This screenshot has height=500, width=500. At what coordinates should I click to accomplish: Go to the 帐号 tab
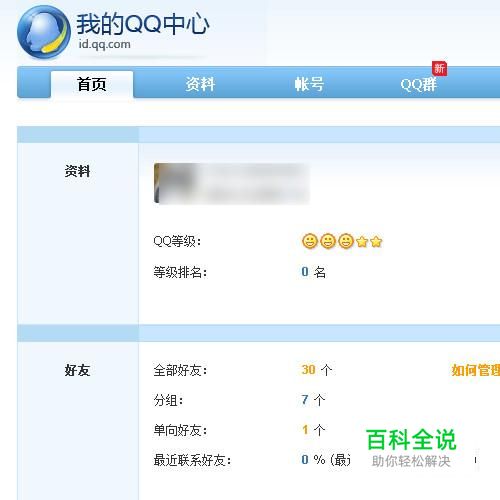coord(309,84)
